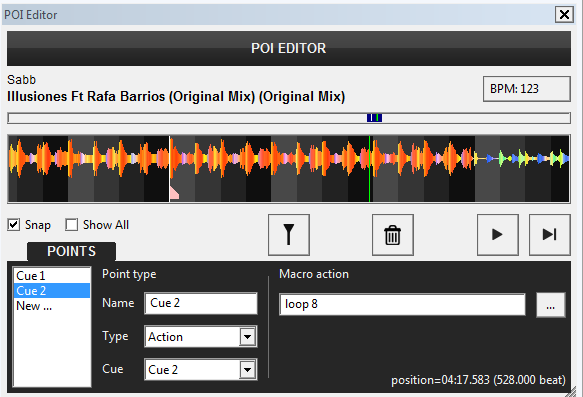This screenshot has height=397, width=583.
Task: Jump to next point with skip button
Action: 550,235
